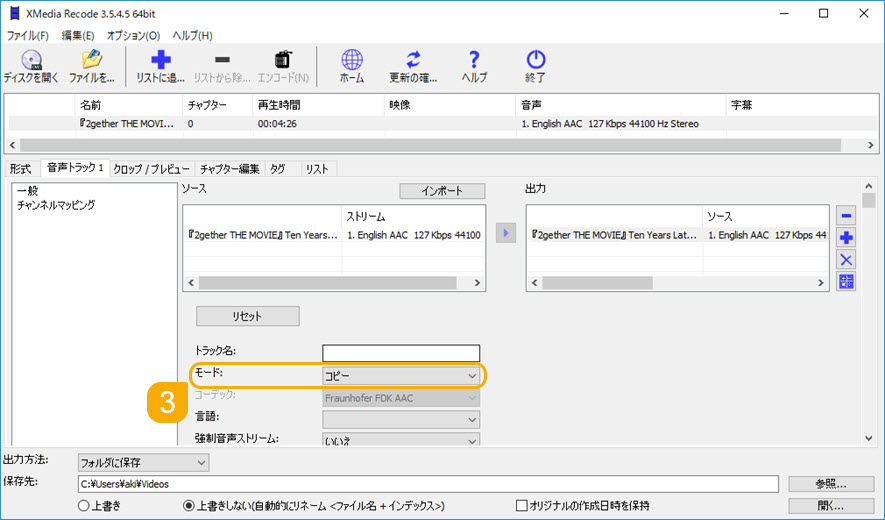The width and height of the screenshot is (885, 520).
Task: Click the 開く... button
Action: click(x=831, y=505)
